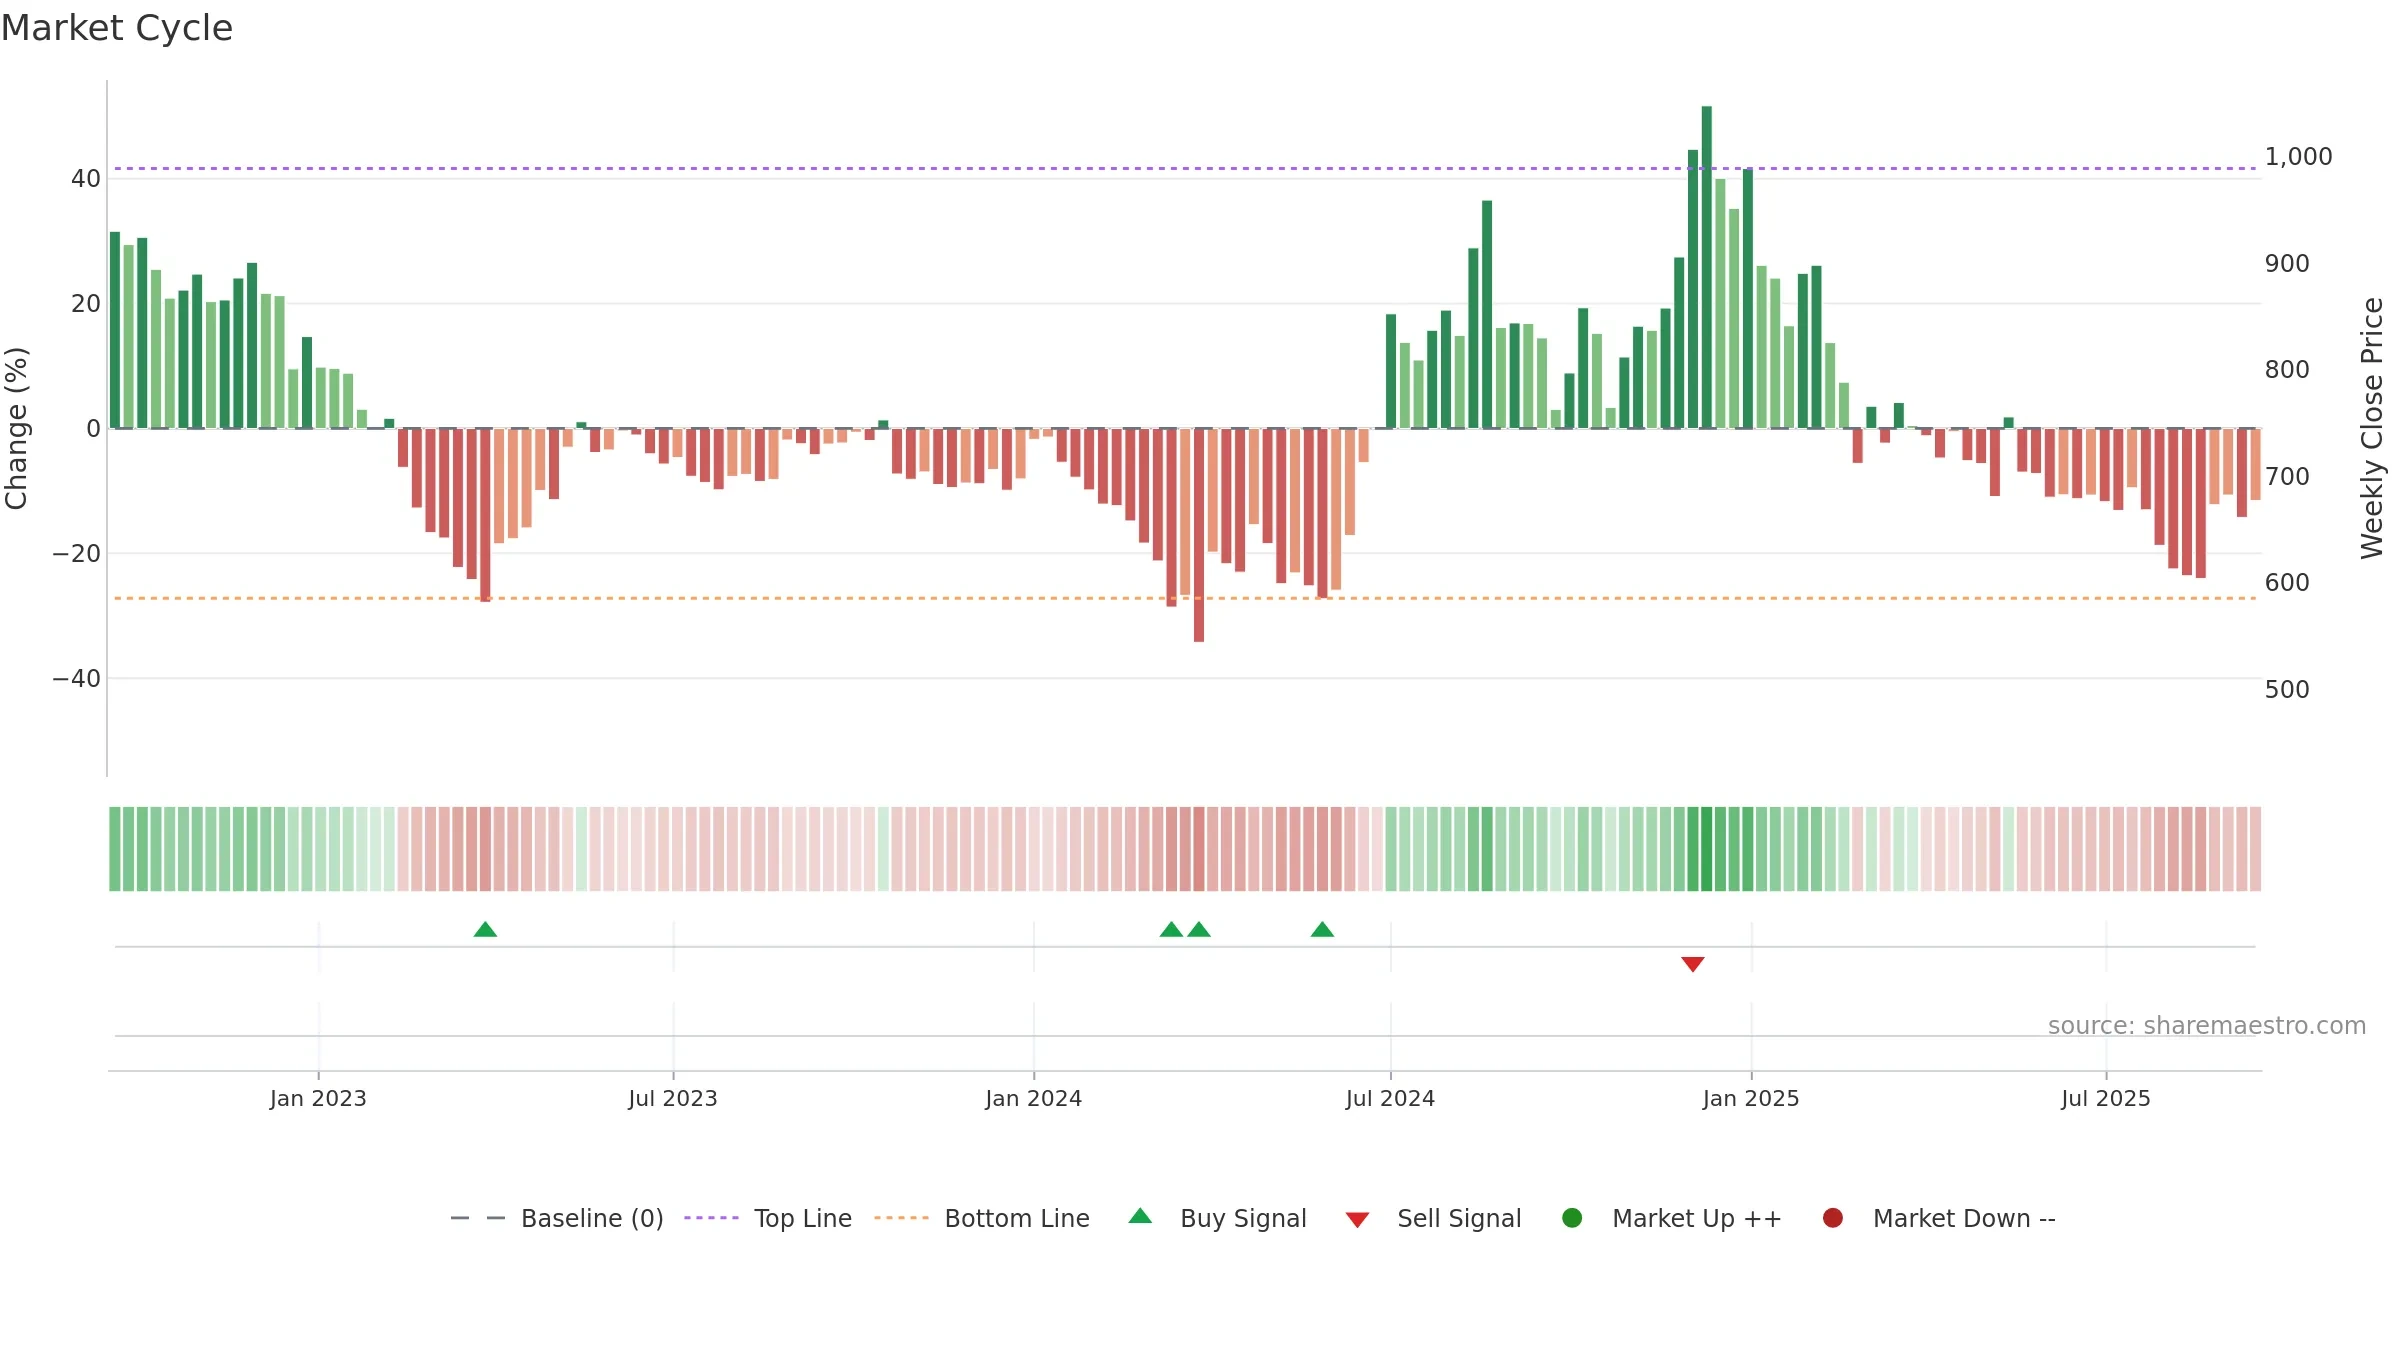Toggle the Market Down -- legend entry
Screen dimensions: 2400x1350
[1939, 1218]
